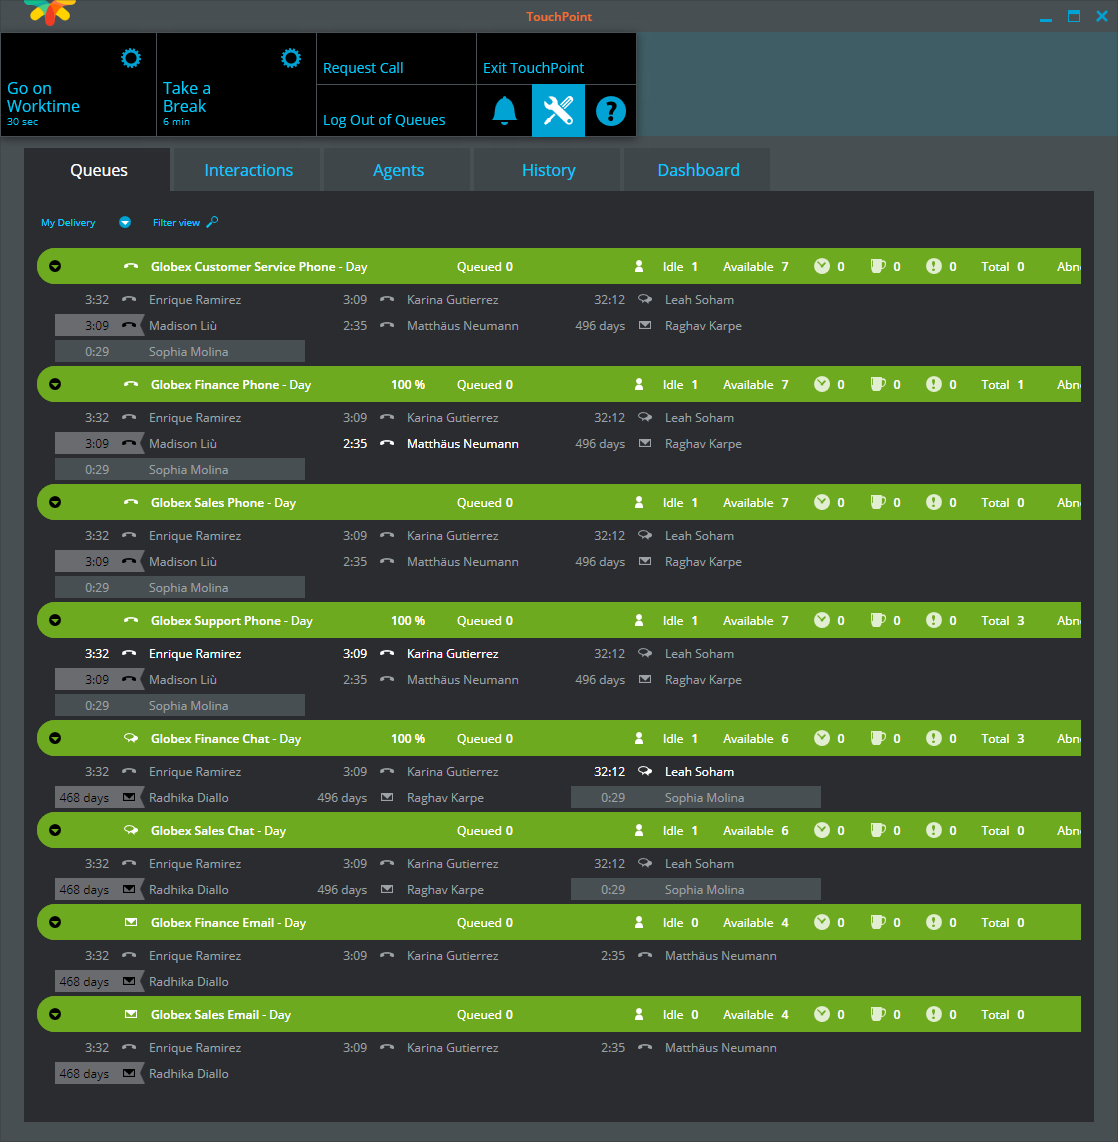Image resolution: width=1118 pixels, height=1142 pixels.
Task: Collapse the Globex Support Phone queue
Action: (55, 621)
